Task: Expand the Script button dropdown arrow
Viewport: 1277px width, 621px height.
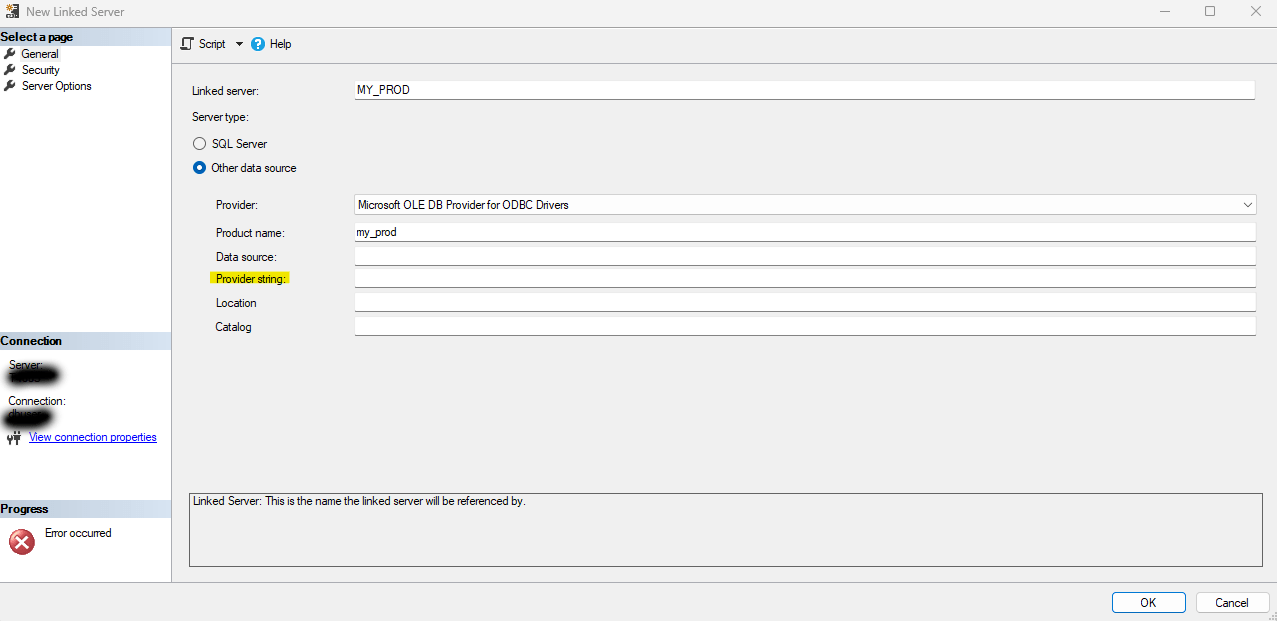Action: [x=239, y=44]
